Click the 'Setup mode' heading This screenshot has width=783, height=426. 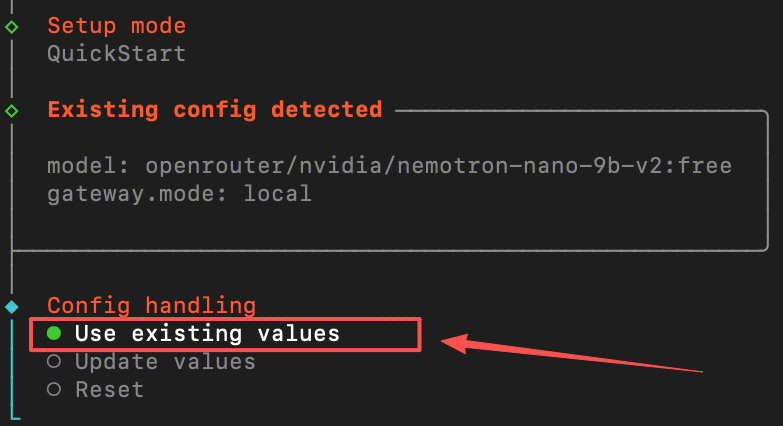(x=116, y=26)
